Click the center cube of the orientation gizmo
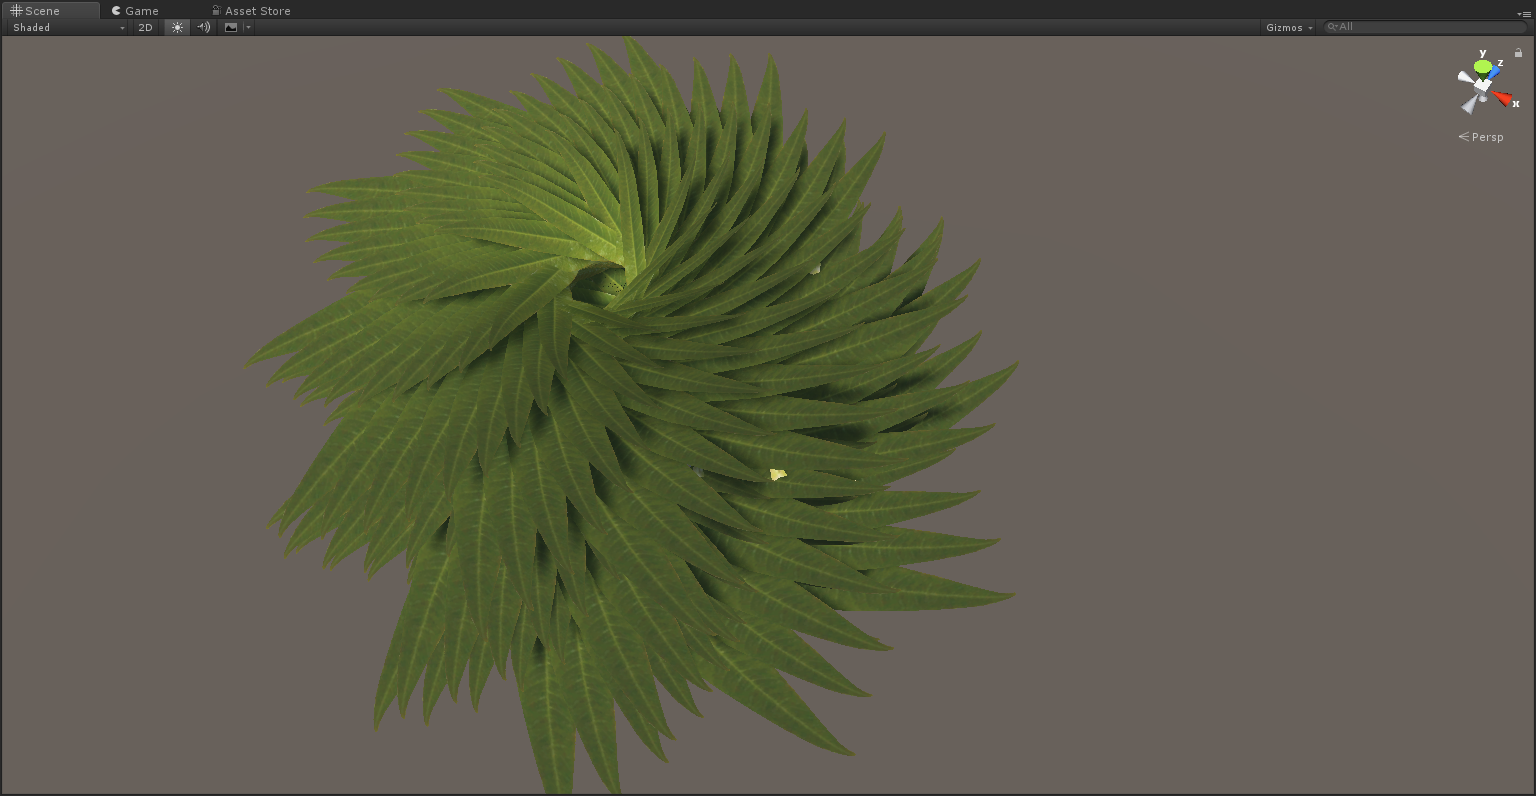 click(x=1482, y=87)
